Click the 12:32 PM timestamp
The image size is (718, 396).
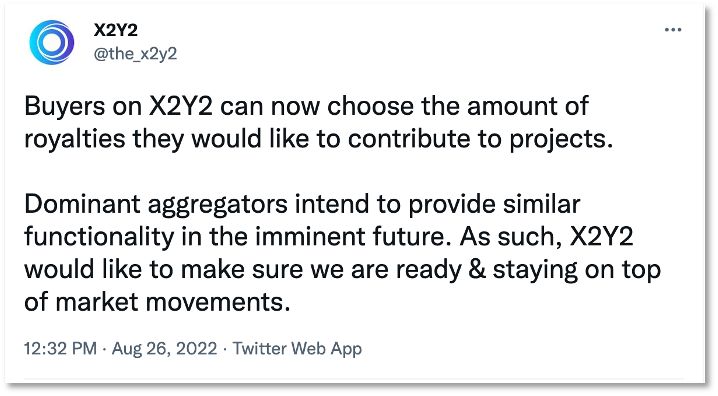click(60, 348)
